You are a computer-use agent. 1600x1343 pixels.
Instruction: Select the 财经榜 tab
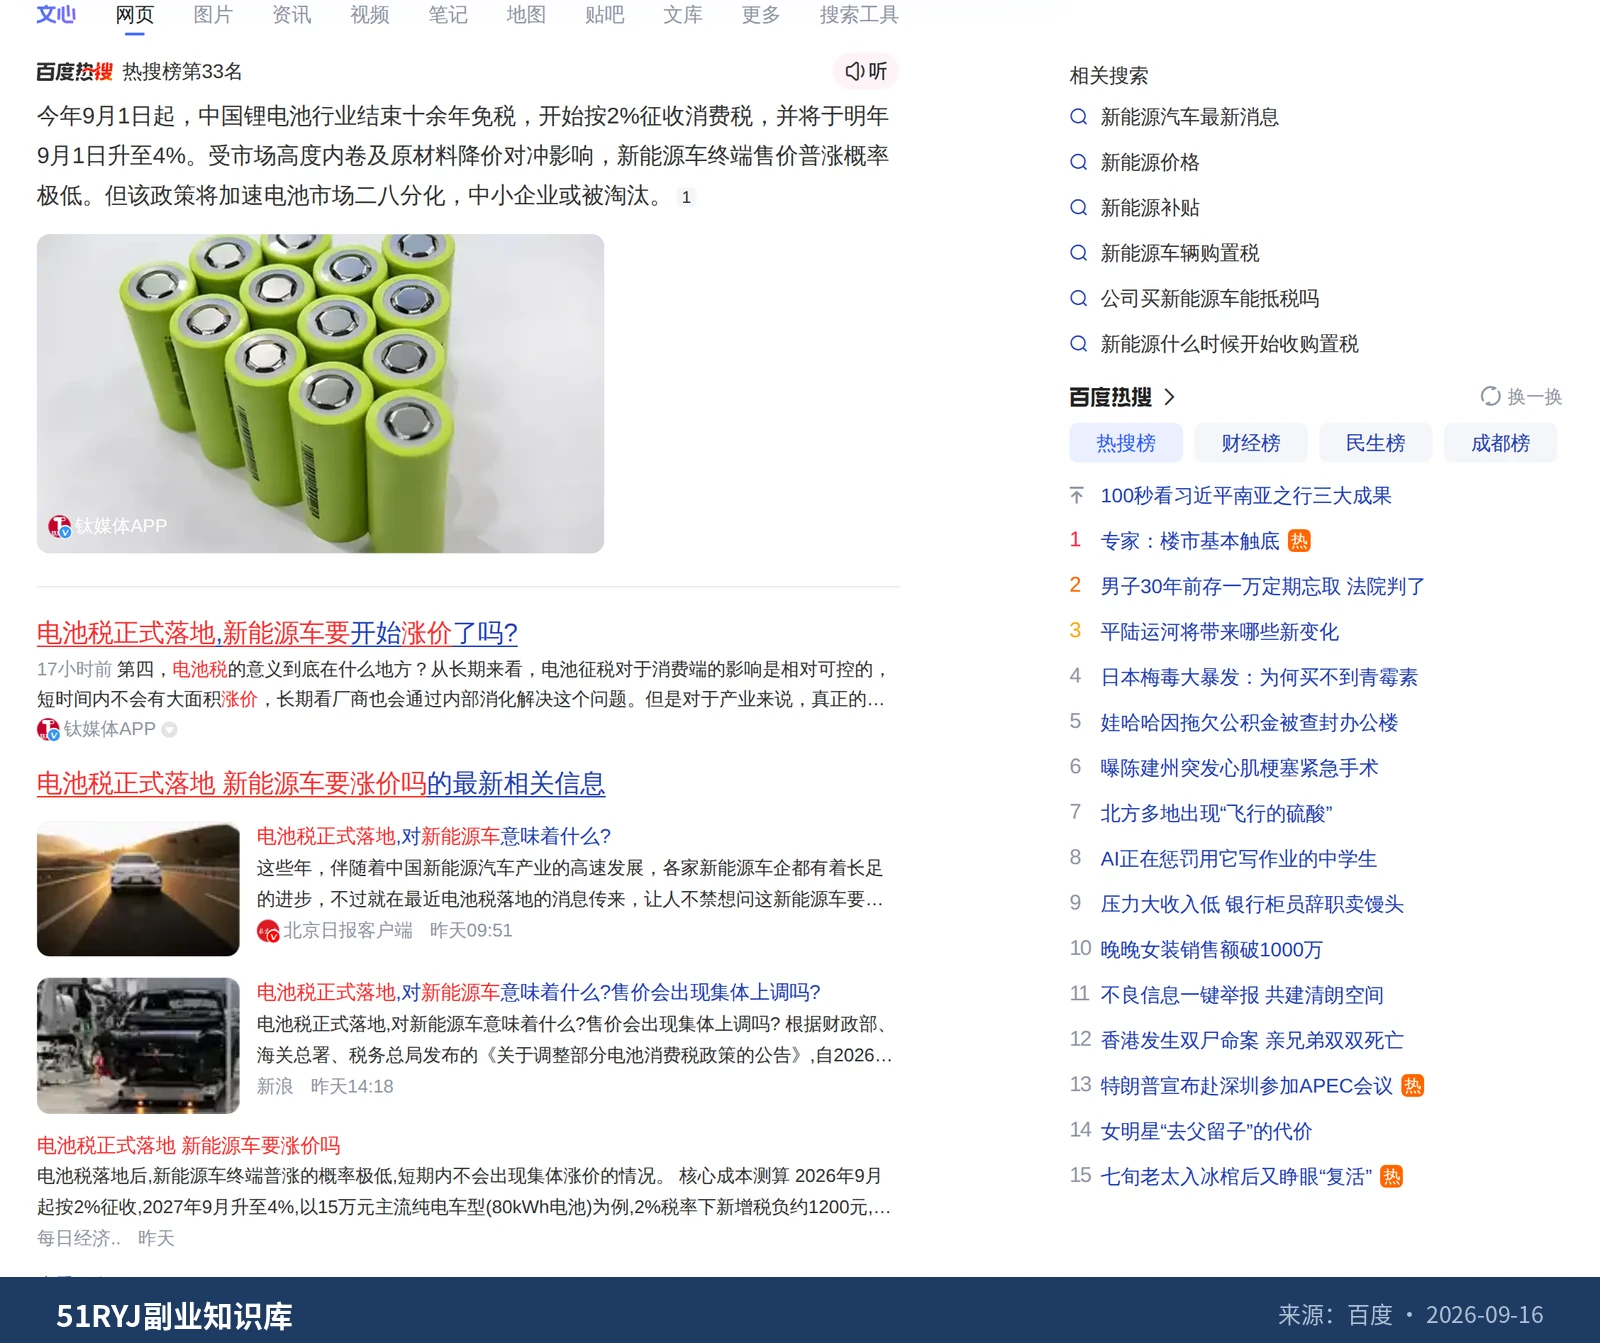(1251, 443)
